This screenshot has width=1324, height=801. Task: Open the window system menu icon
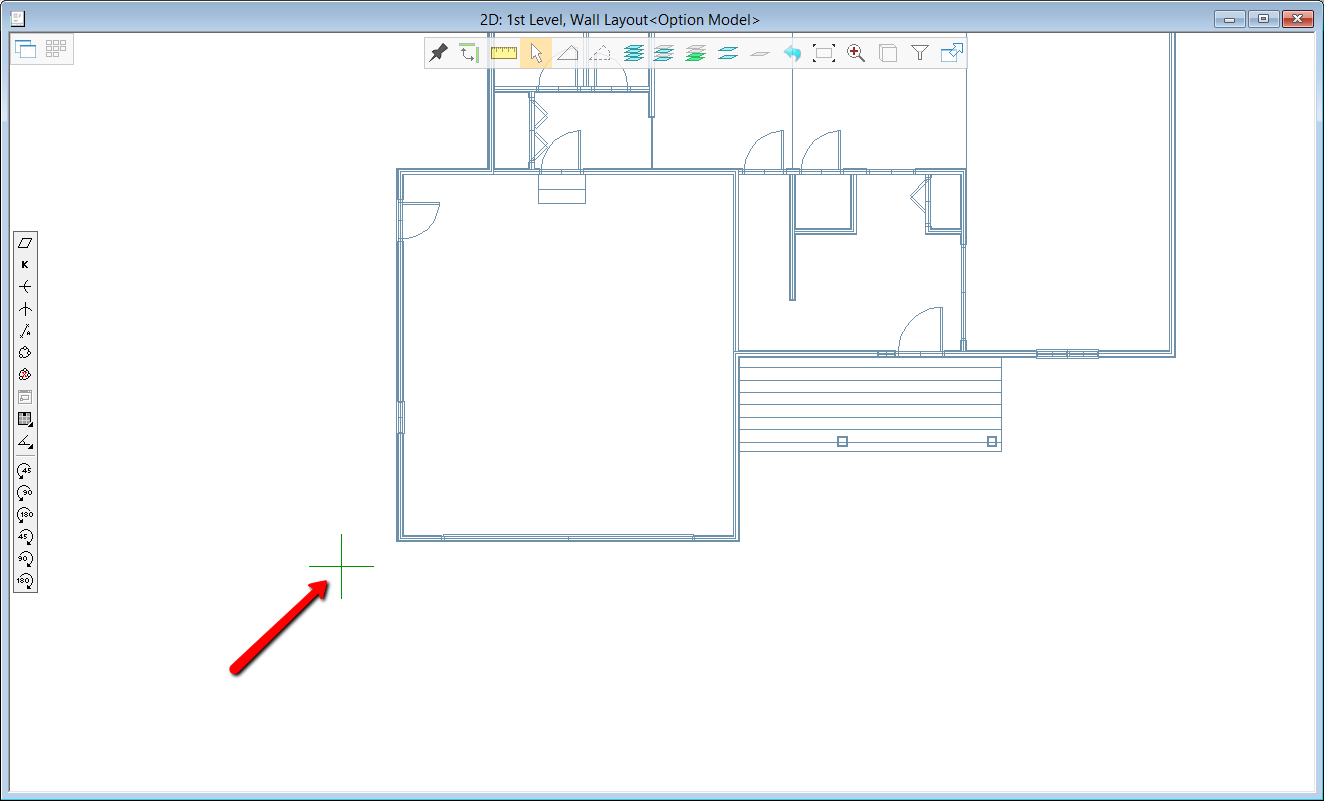click(x=16, y=18)
